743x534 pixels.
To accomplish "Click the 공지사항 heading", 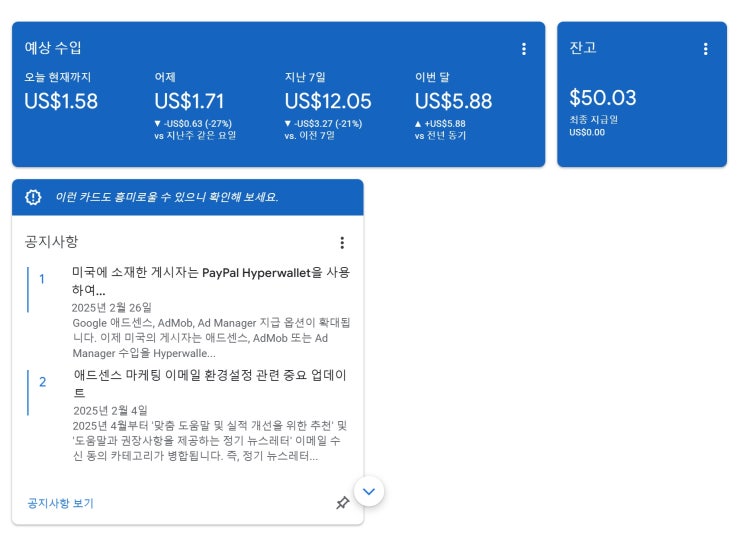I will 51,242.
